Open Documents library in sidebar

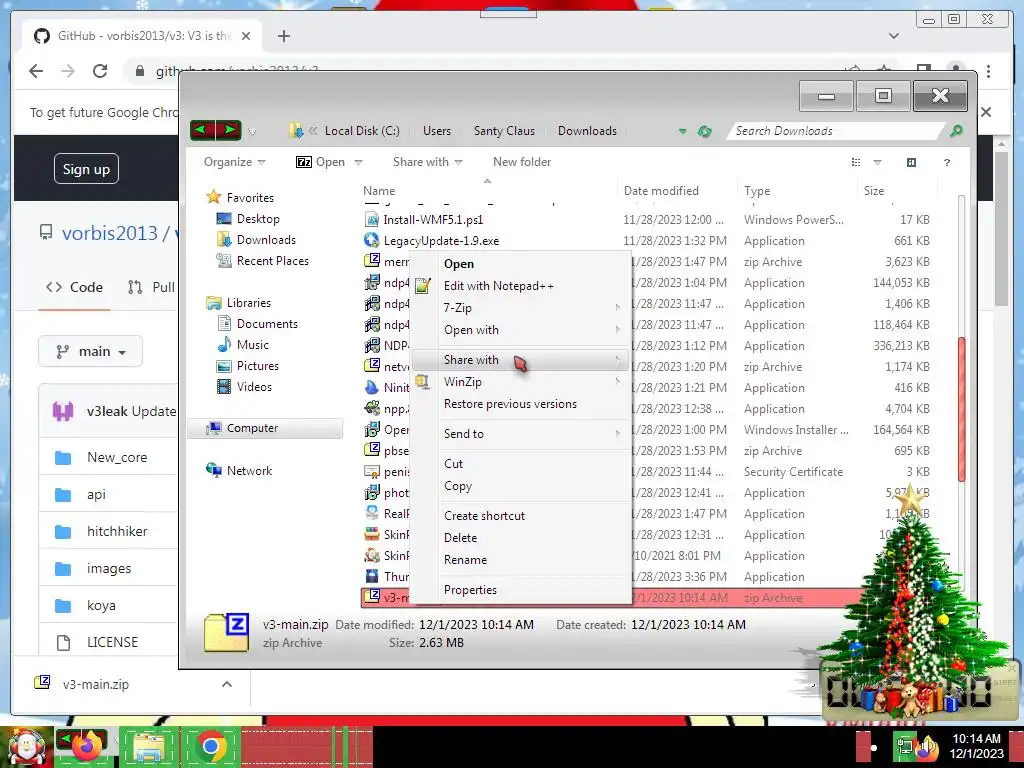(267, 324)
